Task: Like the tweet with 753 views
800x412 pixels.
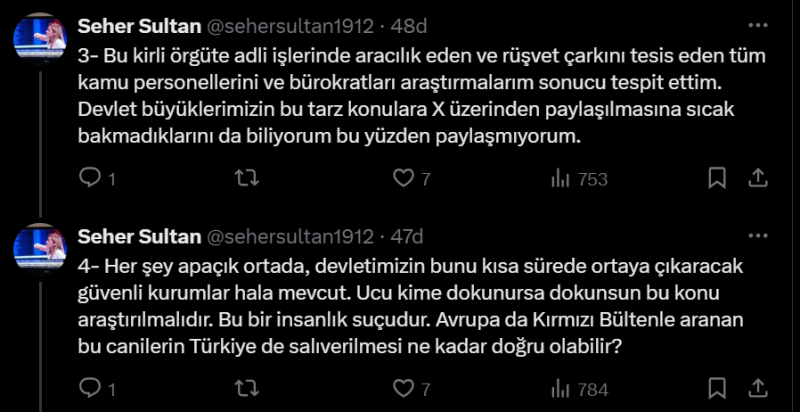Action: [403, 178]
